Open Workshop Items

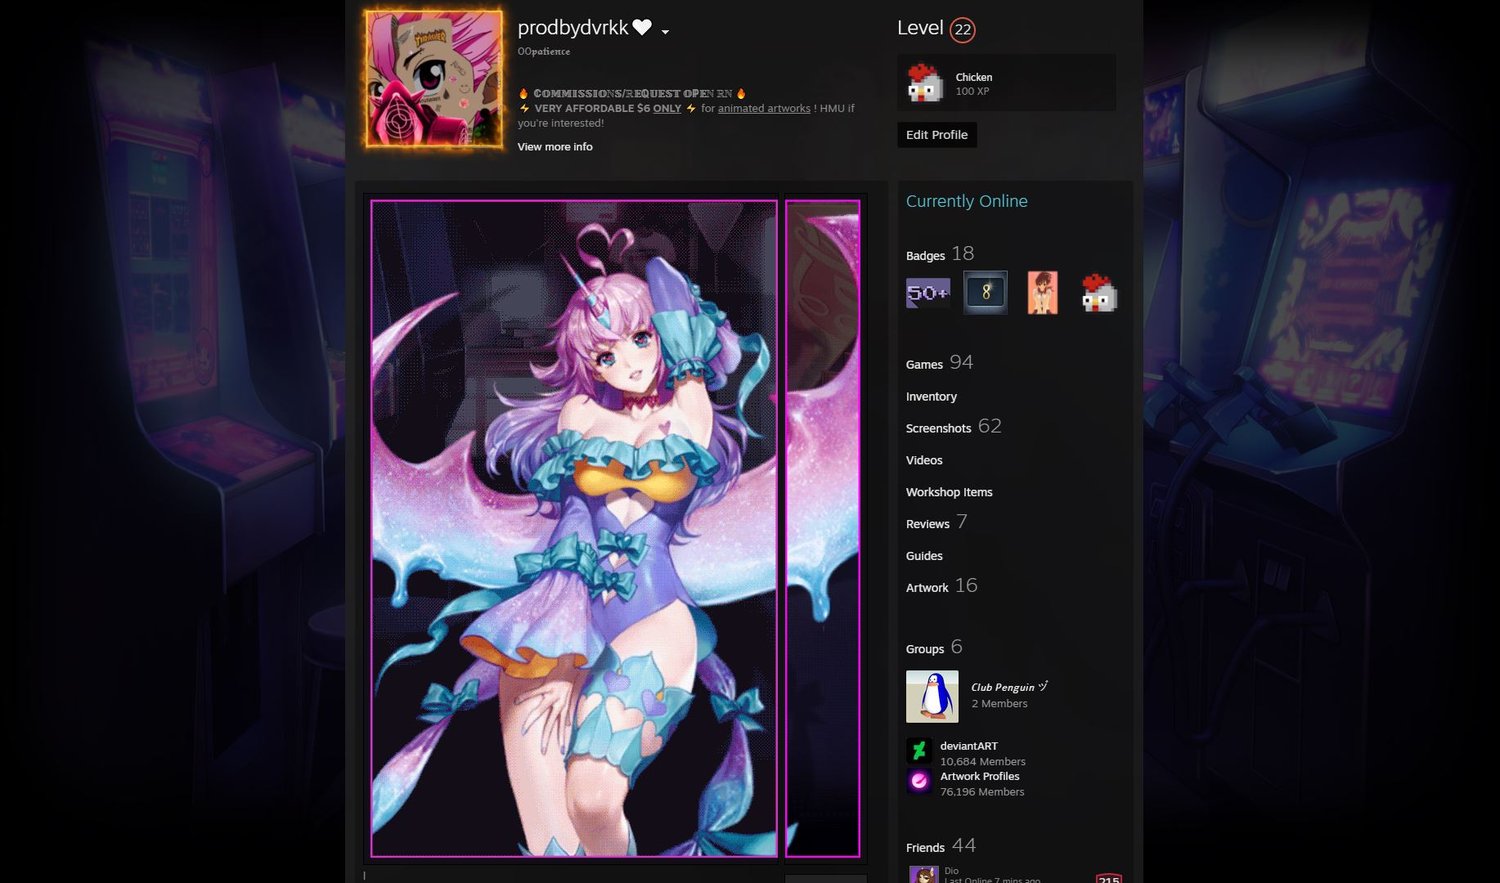[x=949, y=492]
